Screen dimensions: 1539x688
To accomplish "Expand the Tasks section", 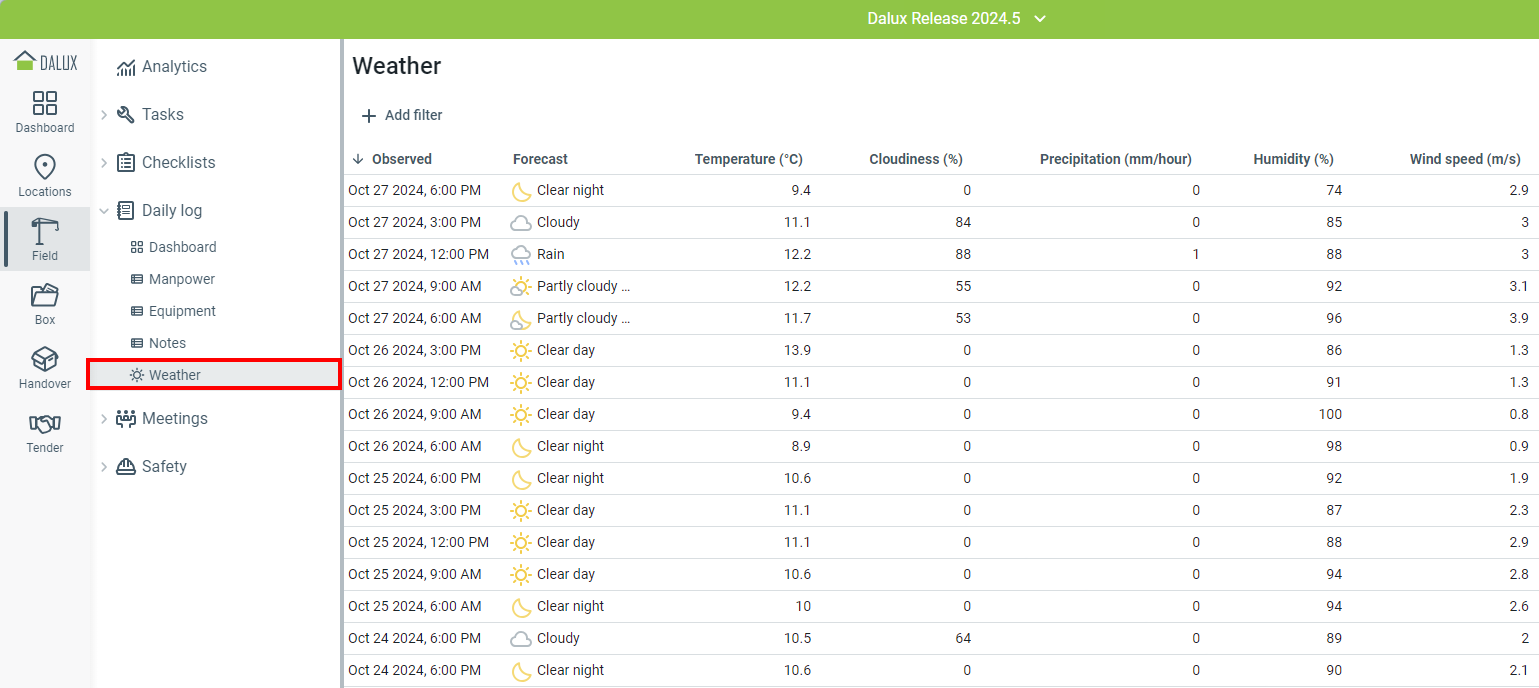I will 104,115.
